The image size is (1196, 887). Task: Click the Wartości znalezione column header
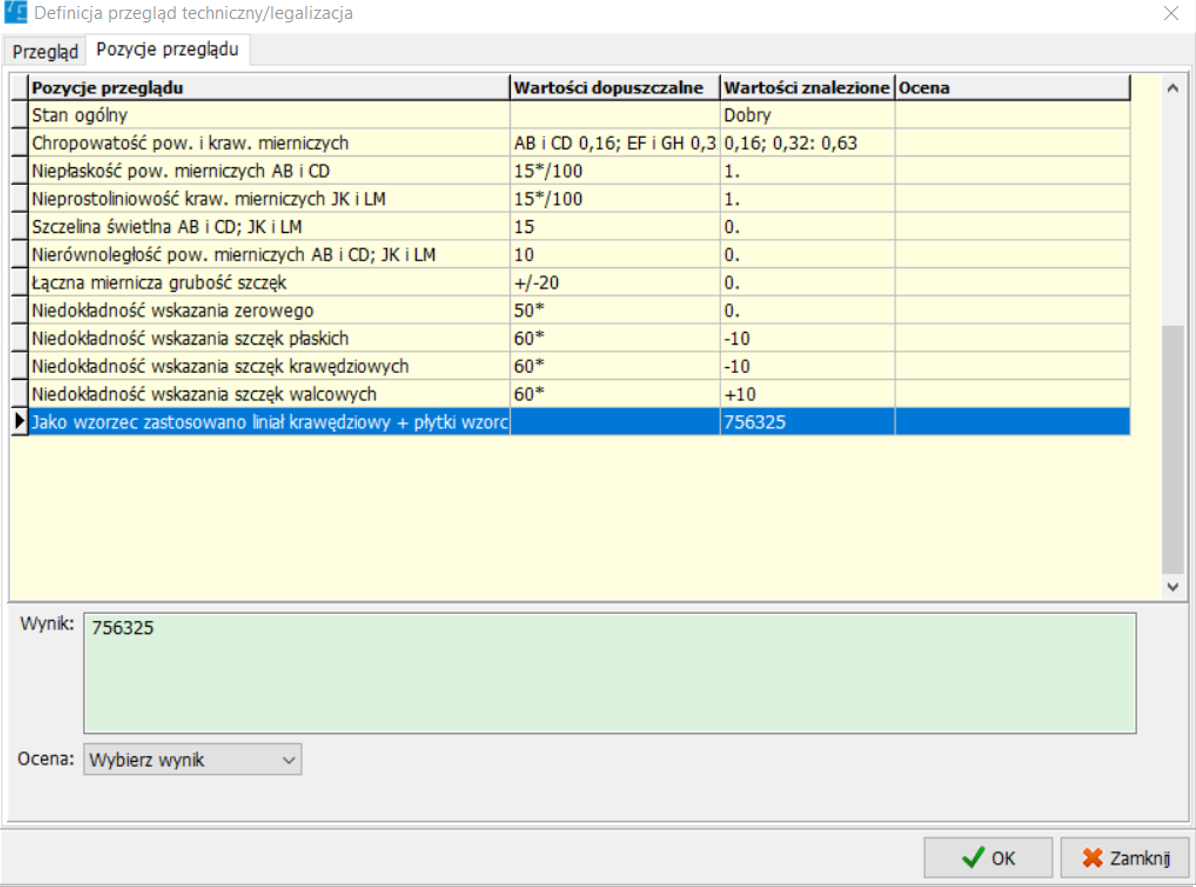click(806, 88)
